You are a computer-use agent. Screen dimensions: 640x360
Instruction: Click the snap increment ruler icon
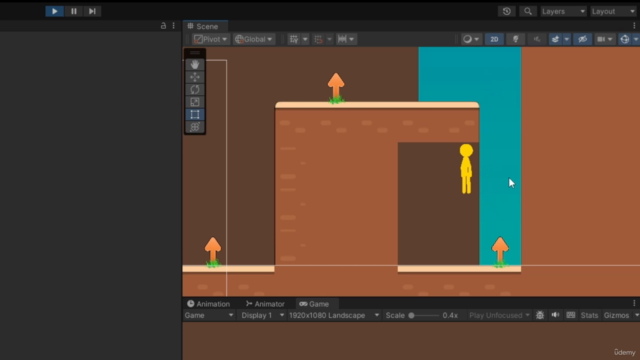point(342,39)
